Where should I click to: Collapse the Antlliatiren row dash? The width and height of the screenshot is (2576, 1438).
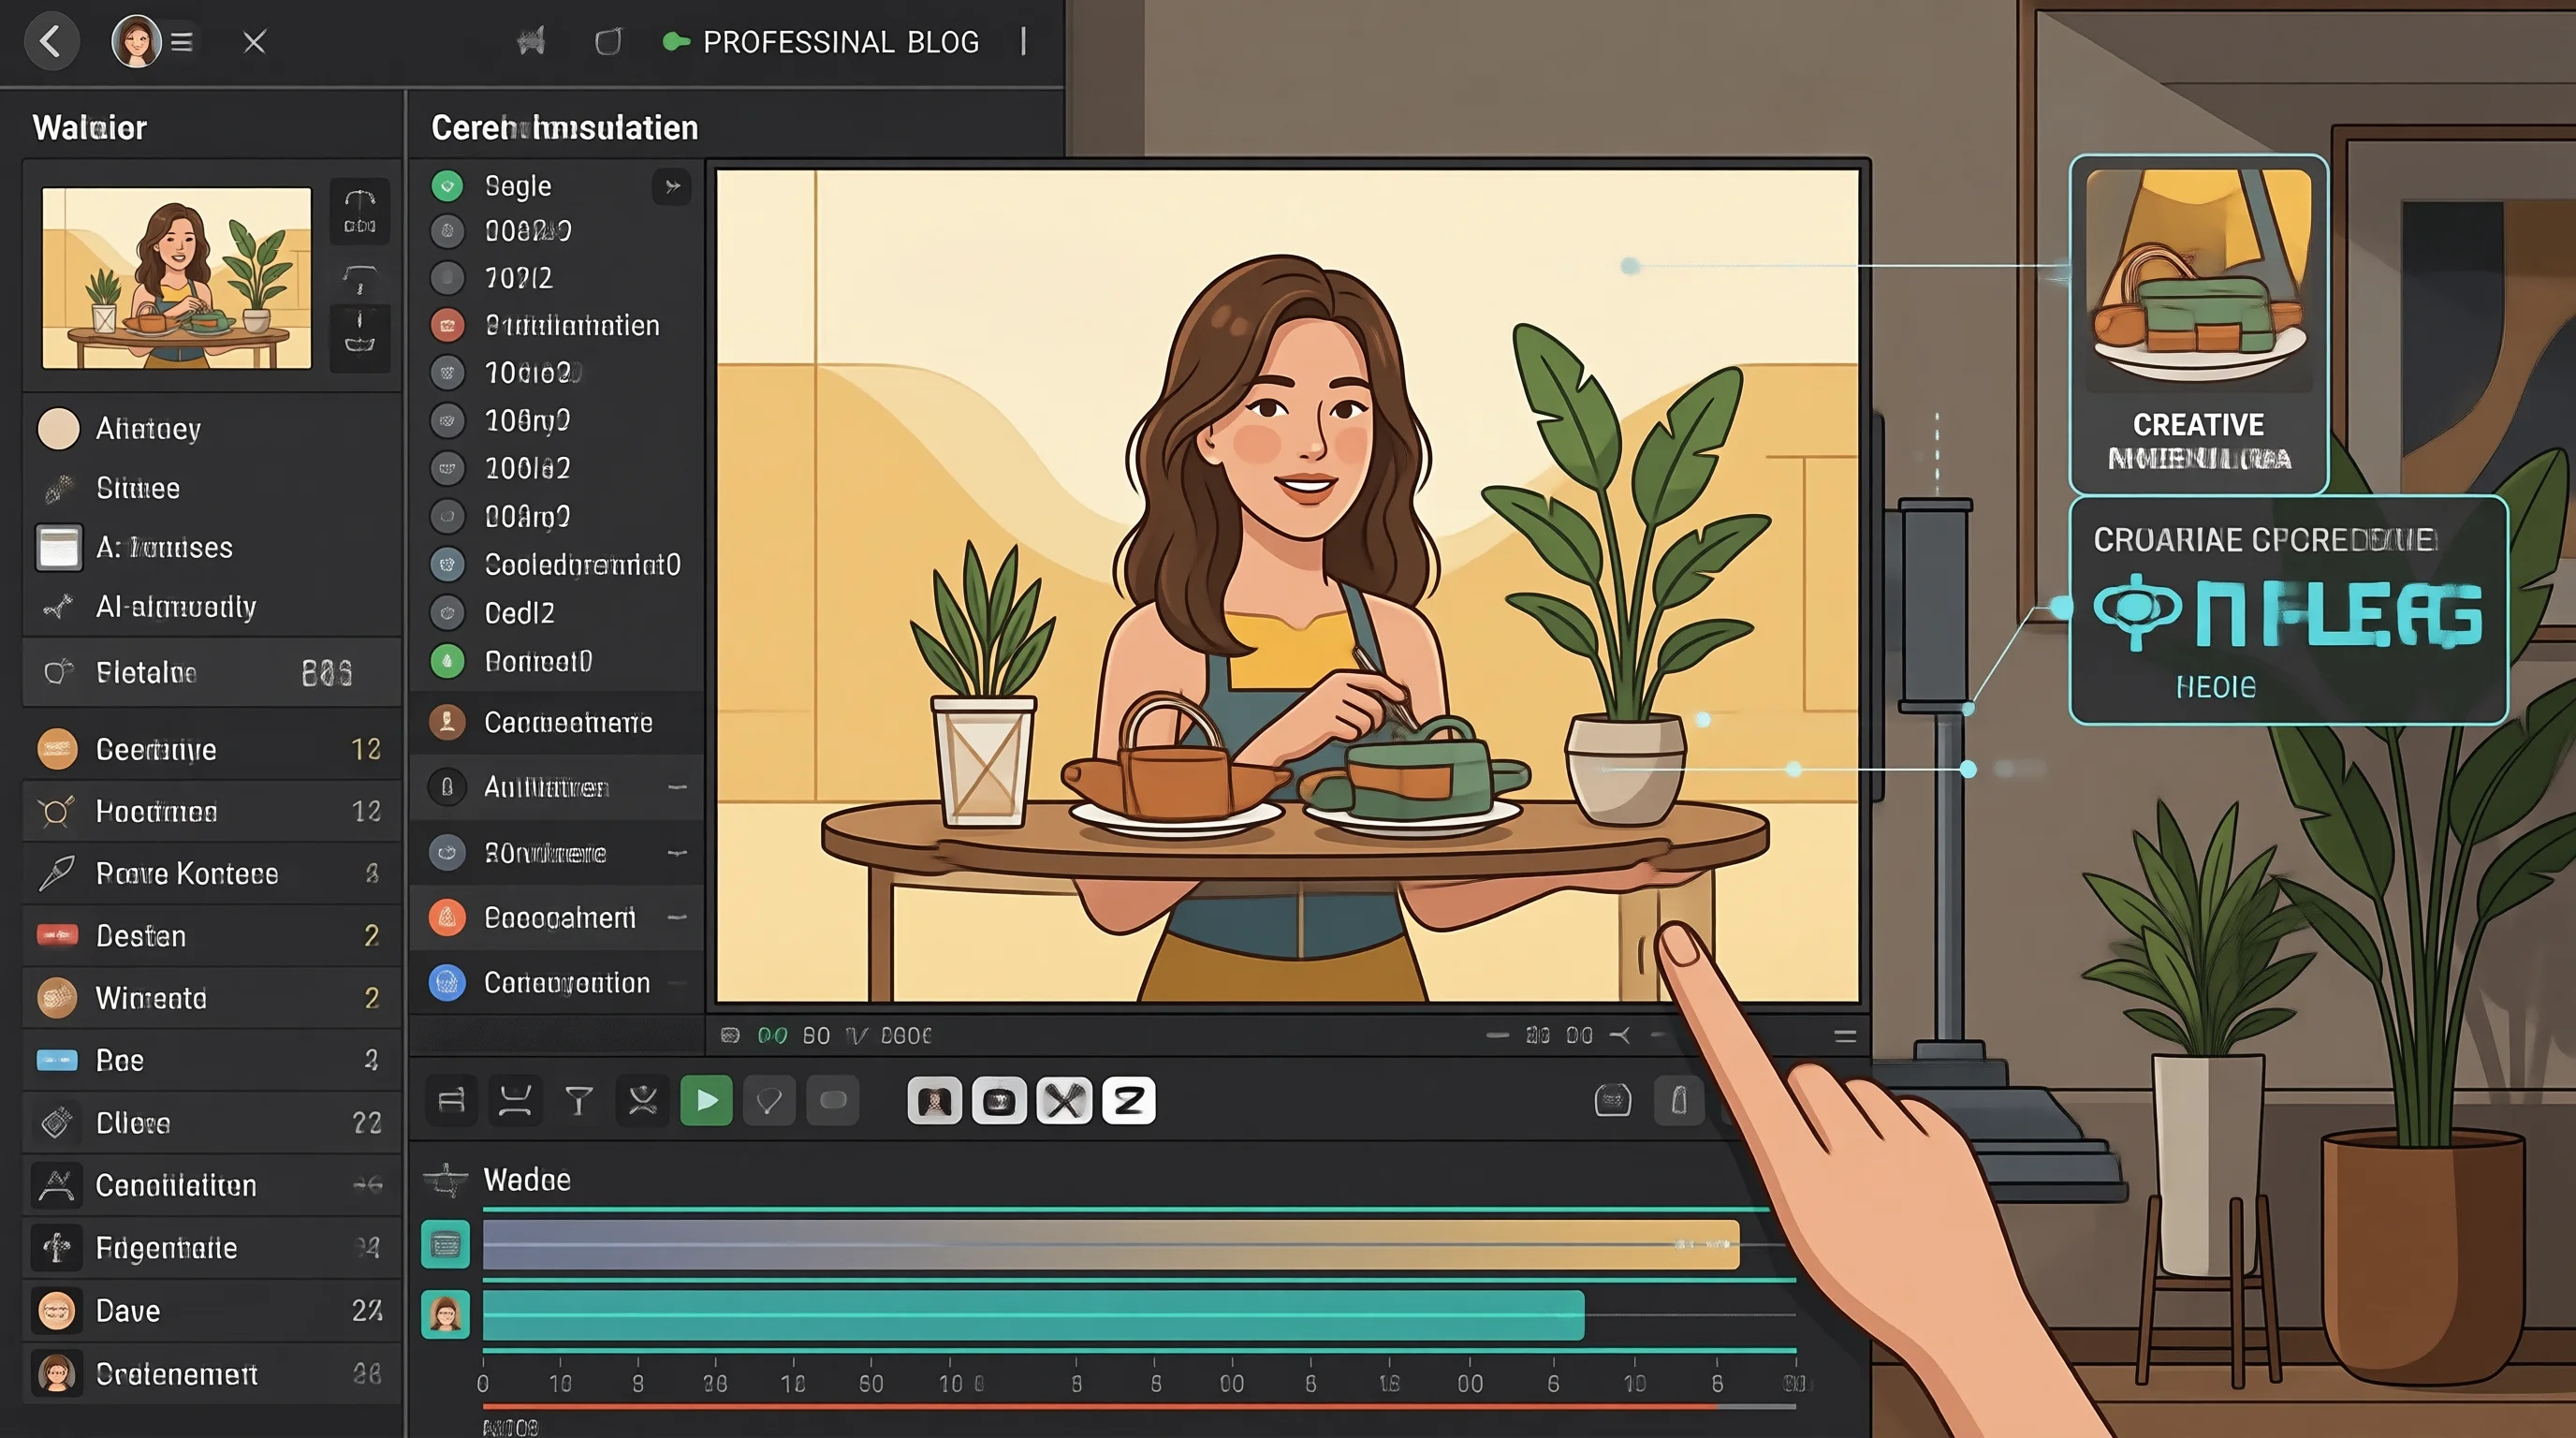pos(677,788)
